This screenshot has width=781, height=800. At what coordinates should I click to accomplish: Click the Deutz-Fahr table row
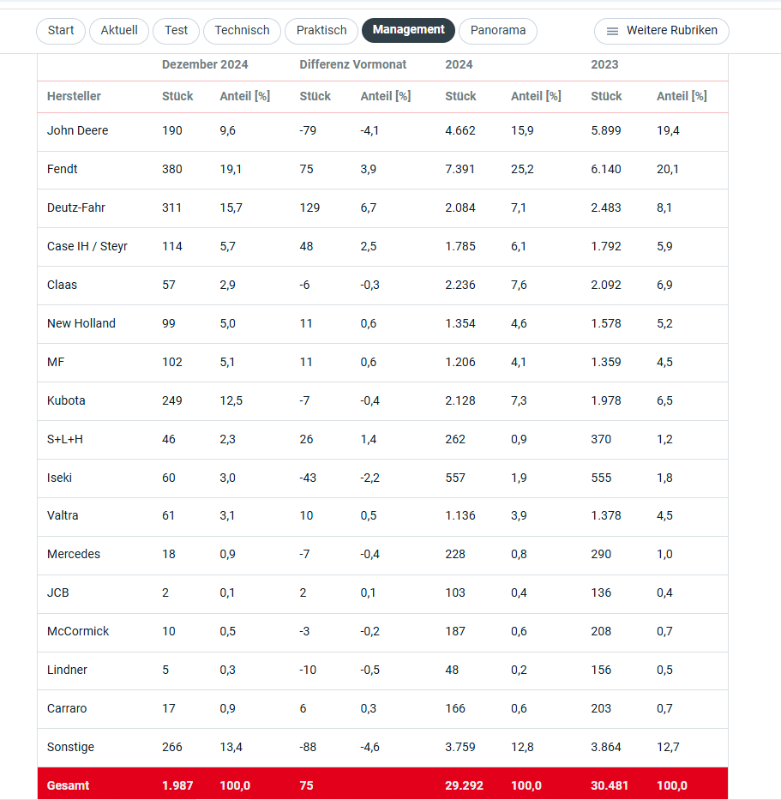coord(383,208)
